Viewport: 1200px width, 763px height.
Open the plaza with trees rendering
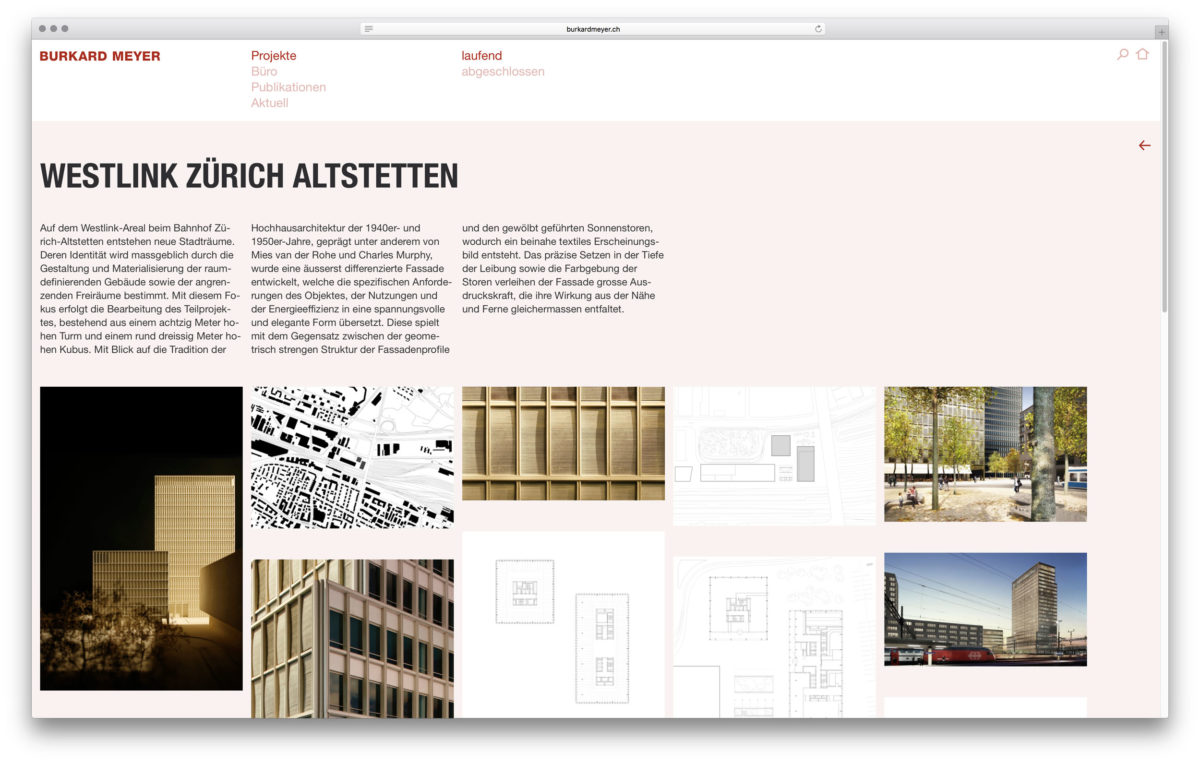(x=985, y=454)
